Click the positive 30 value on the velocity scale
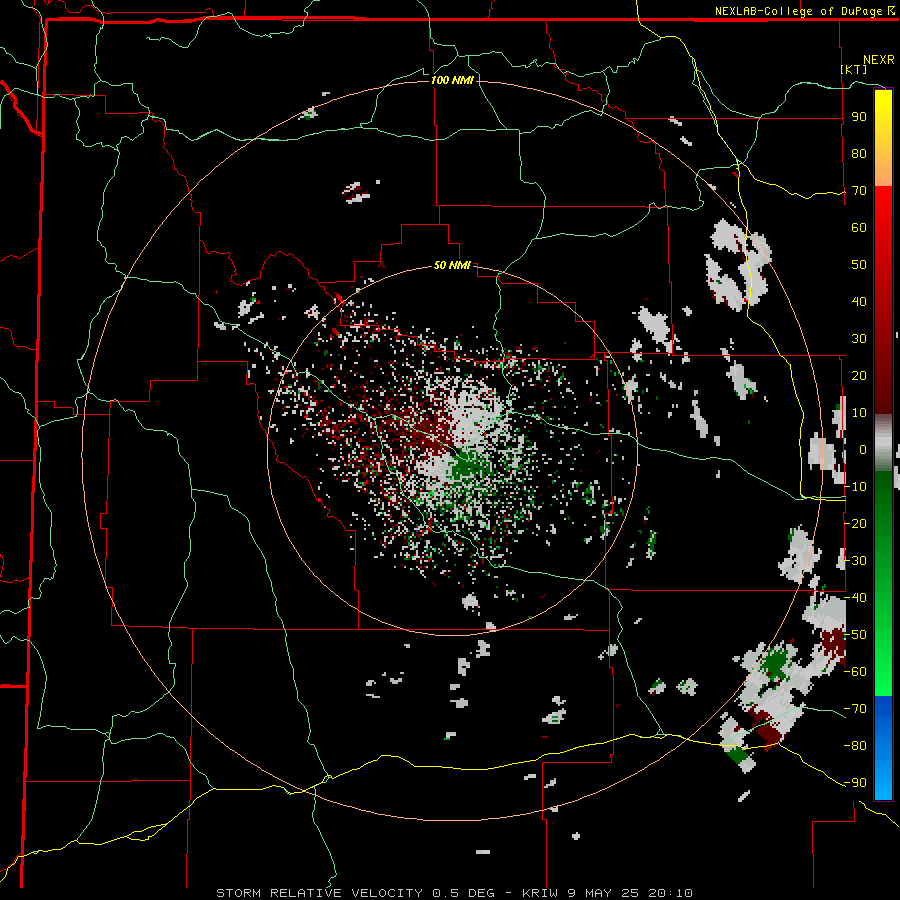Viewport: 900px width, 900px height. click(x=859, y=339)
